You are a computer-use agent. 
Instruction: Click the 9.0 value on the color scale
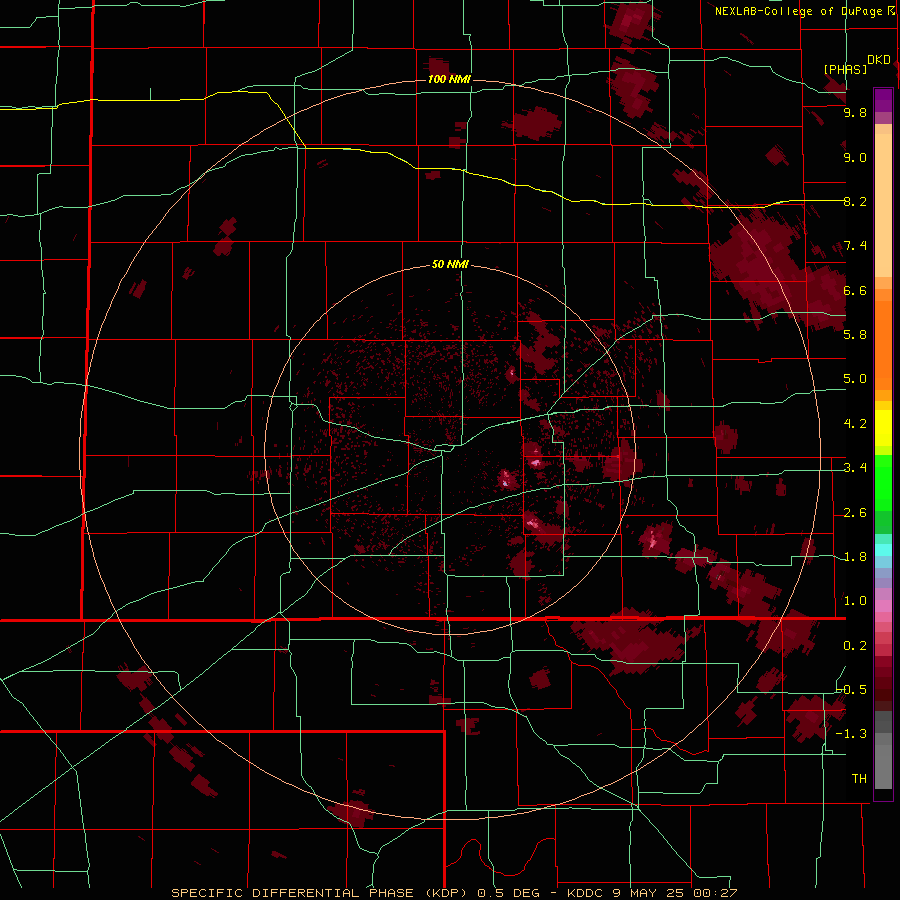click(855, 158)
